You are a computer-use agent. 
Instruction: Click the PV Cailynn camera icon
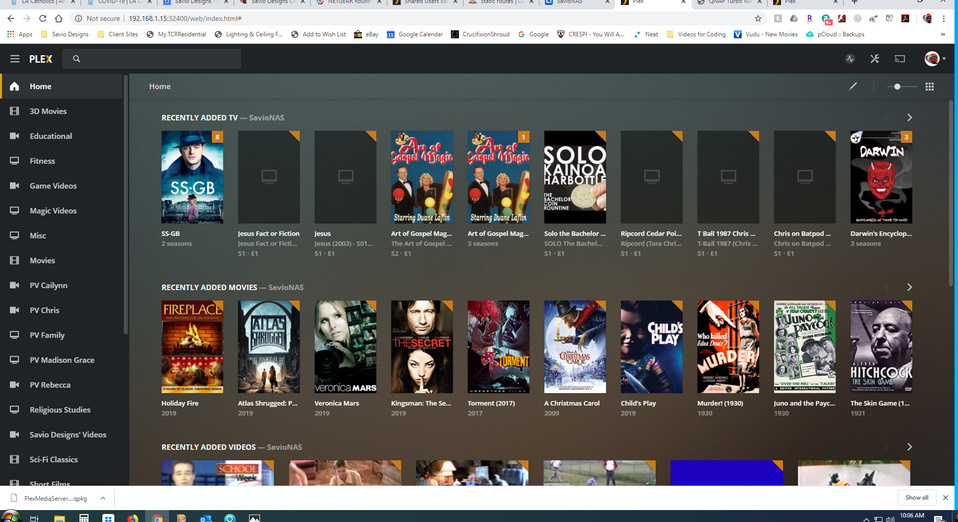15,285
